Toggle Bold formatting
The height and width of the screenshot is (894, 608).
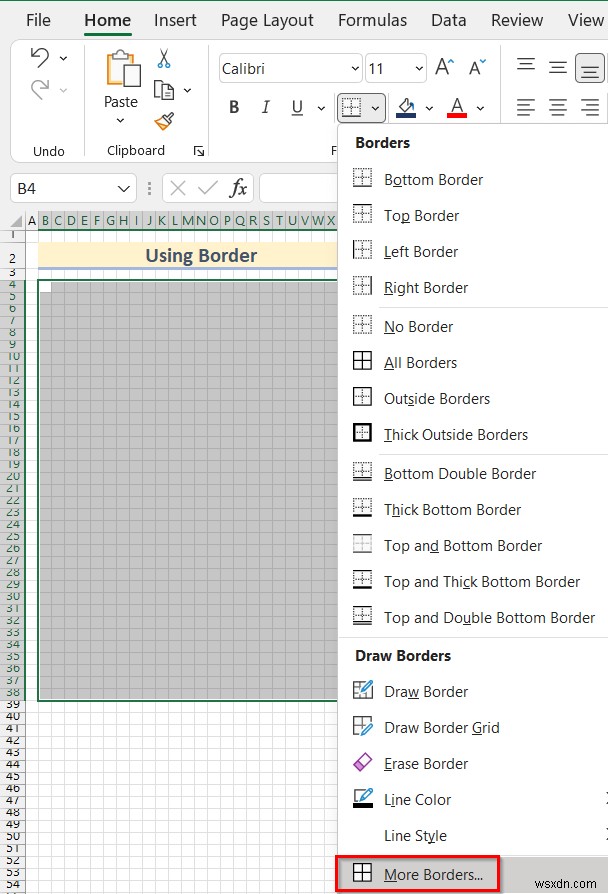click(x=234, y=107)
